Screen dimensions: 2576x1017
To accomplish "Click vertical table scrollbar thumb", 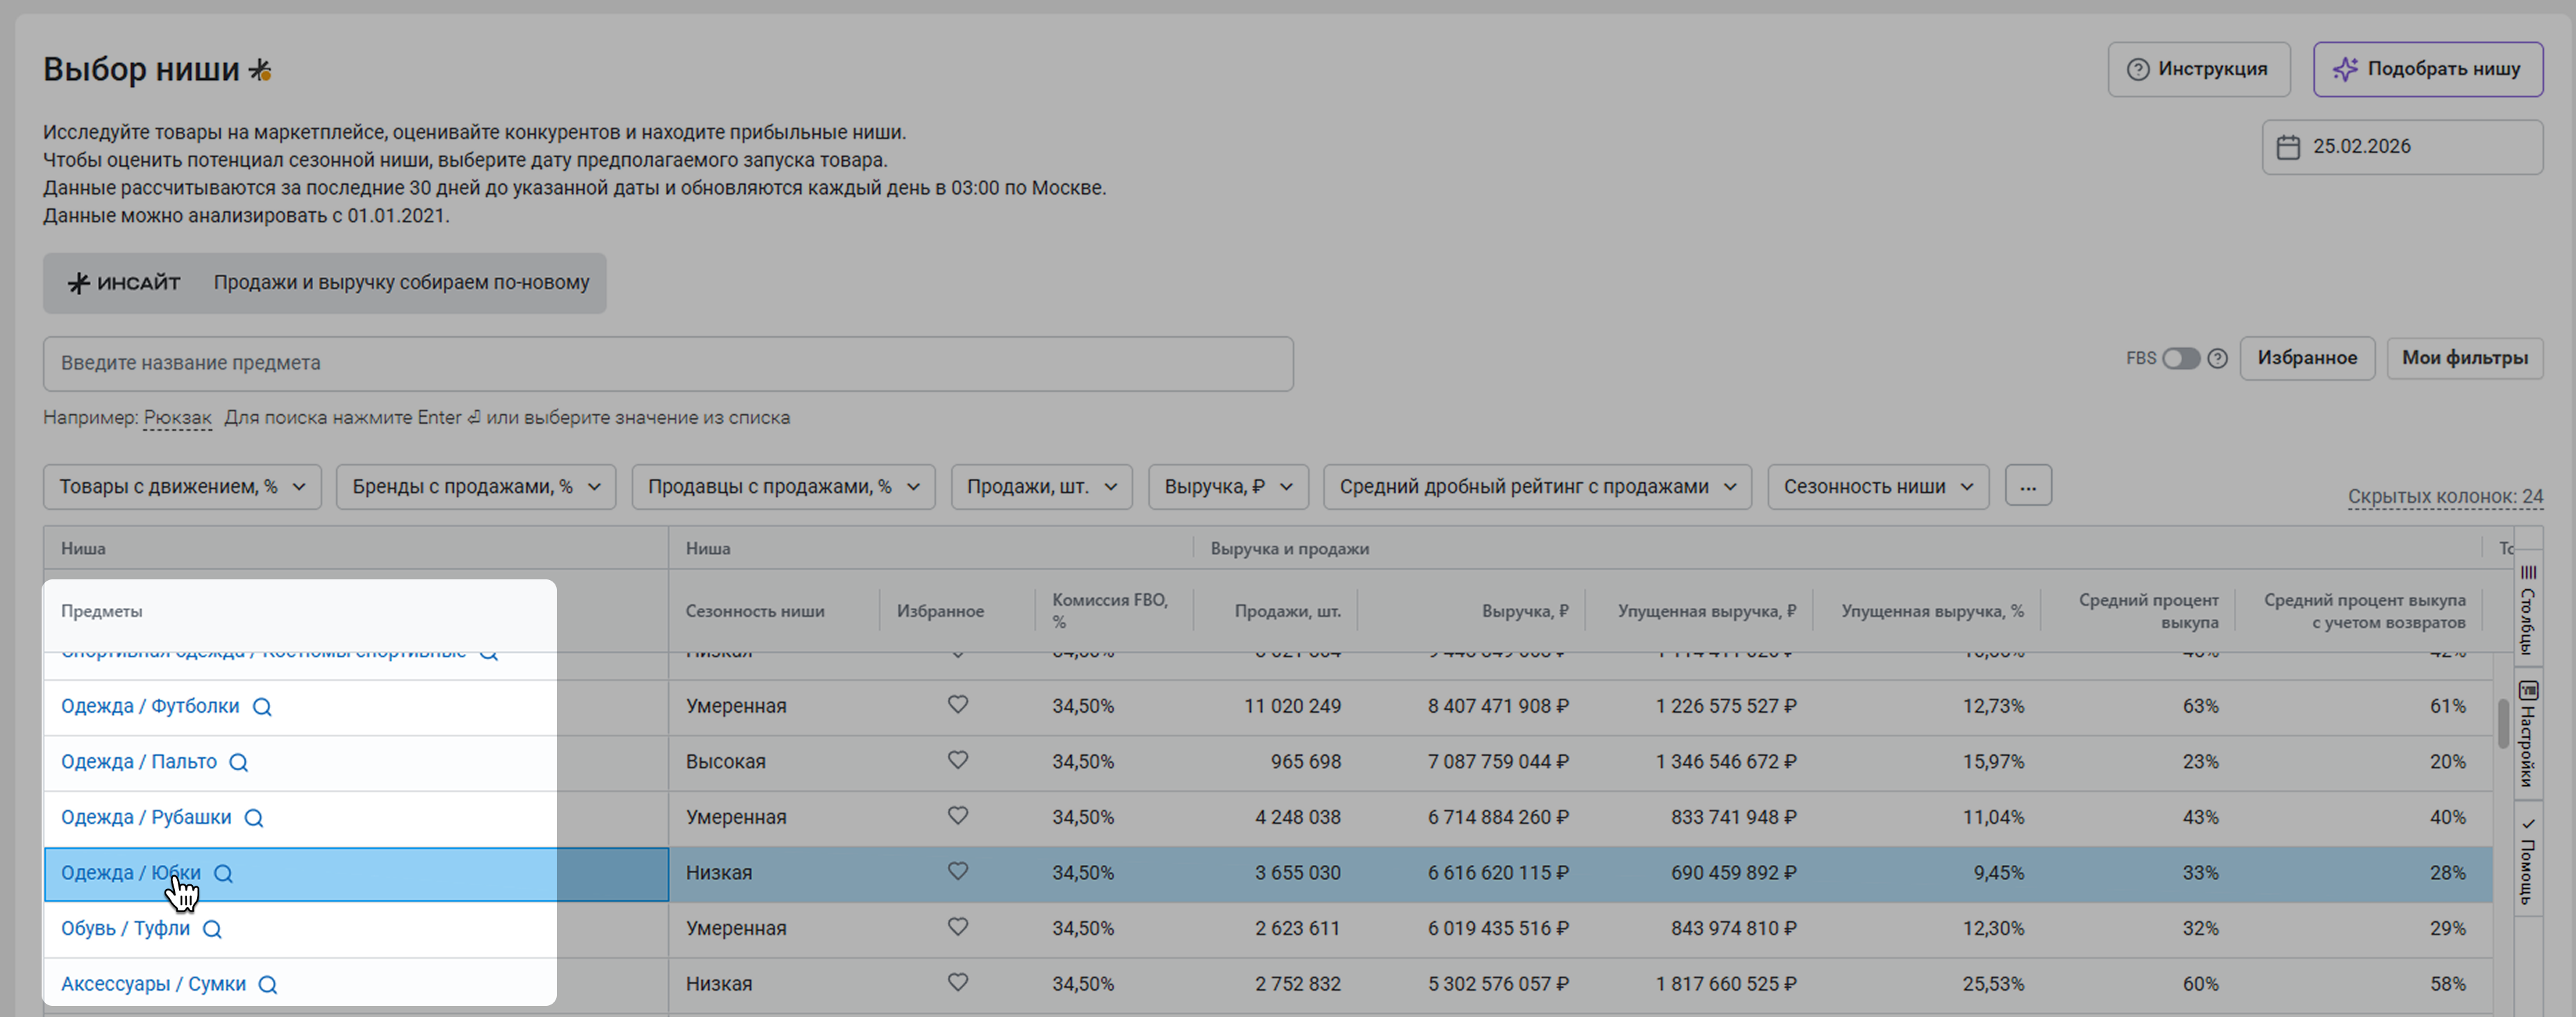I will [x=2503, y=723].
